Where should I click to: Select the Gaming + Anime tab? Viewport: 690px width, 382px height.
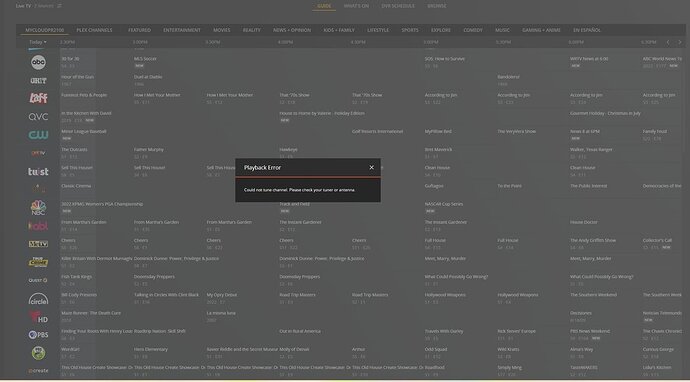point(542,30)
